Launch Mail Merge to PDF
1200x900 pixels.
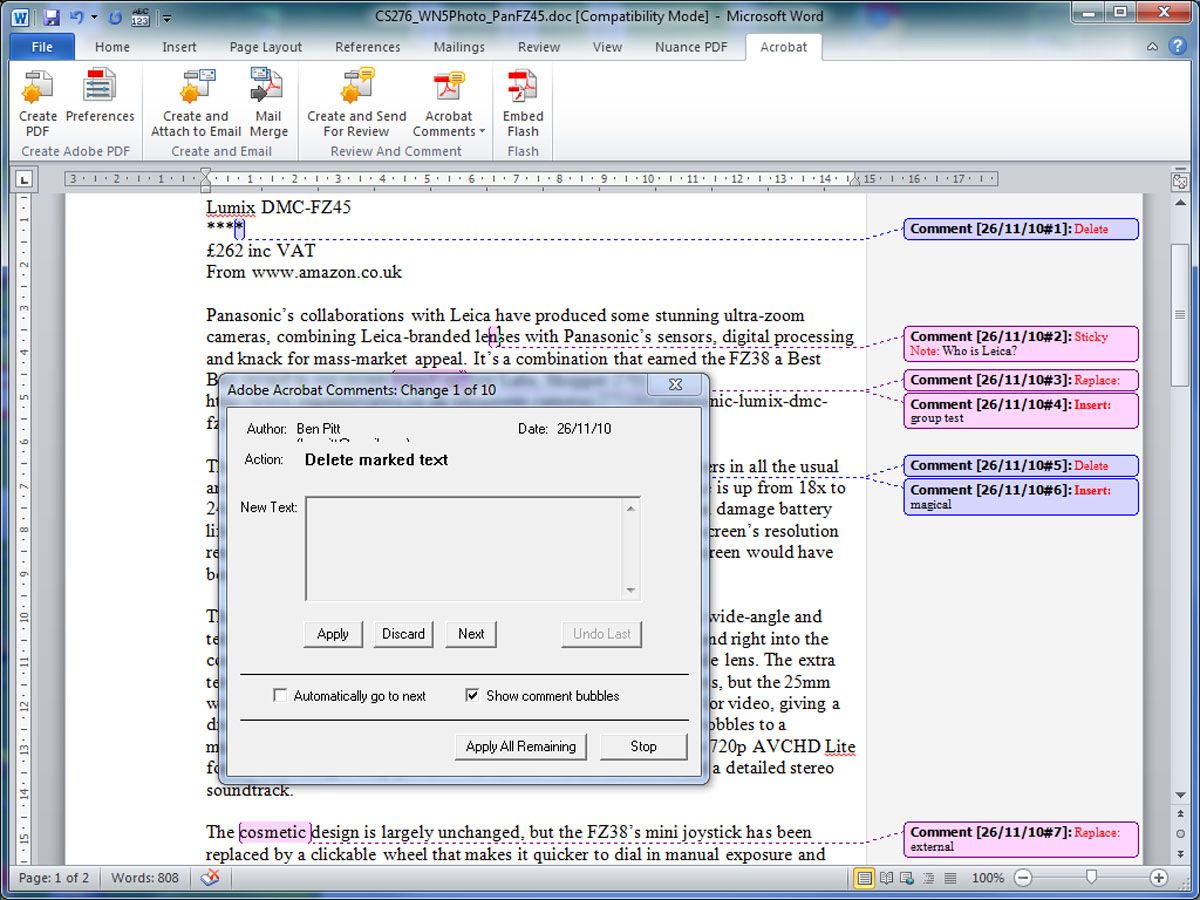(x=268, y=103)
